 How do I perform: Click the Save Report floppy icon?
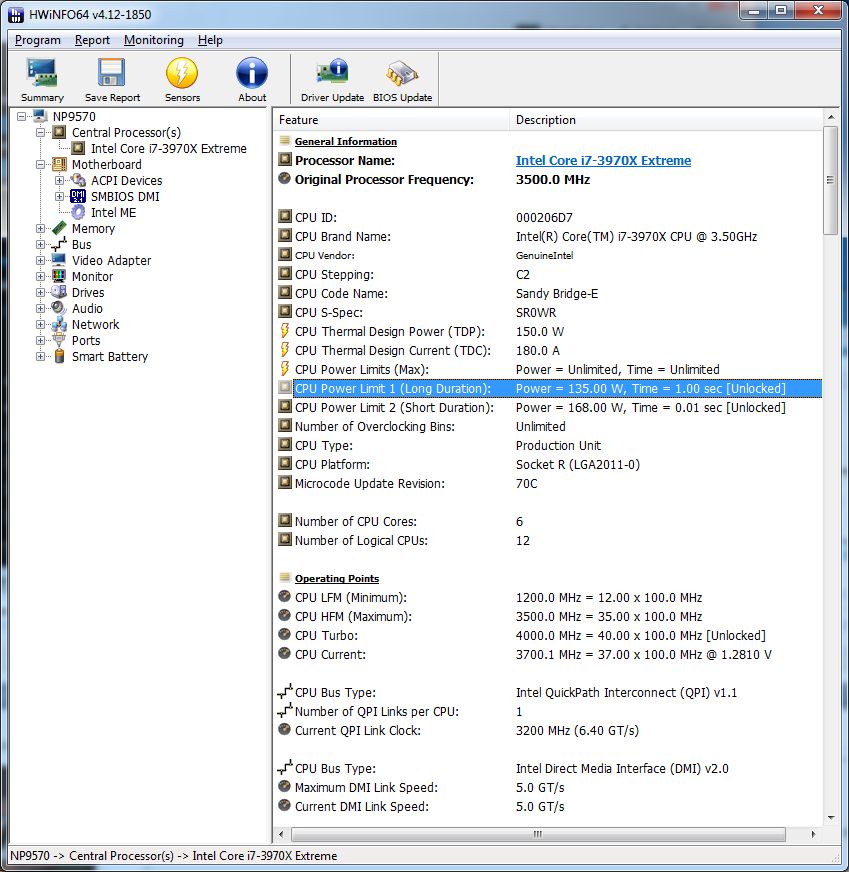point(112,73)
